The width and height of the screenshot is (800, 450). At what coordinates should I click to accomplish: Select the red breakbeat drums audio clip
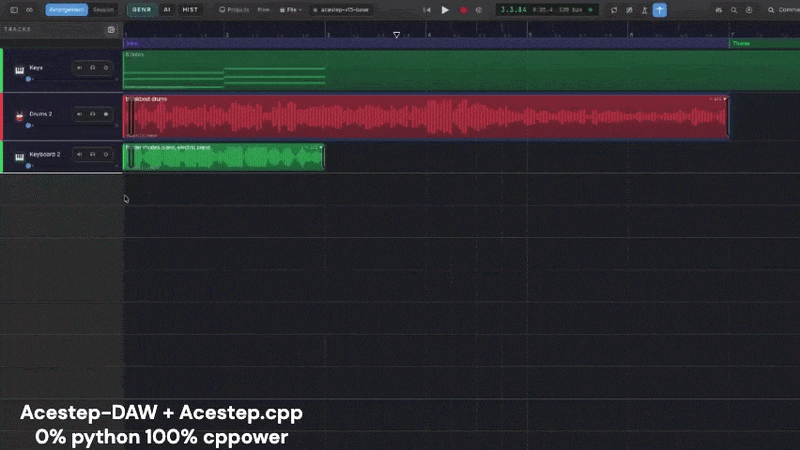click(x=426, y=116)
